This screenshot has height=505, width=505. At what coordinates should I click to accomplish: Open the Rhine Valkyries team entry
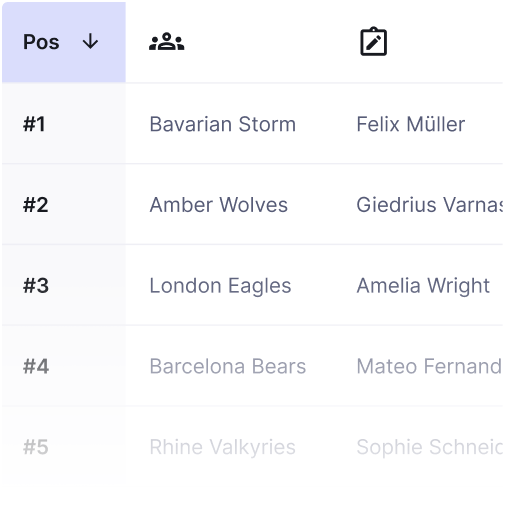(x=222, y=447)
